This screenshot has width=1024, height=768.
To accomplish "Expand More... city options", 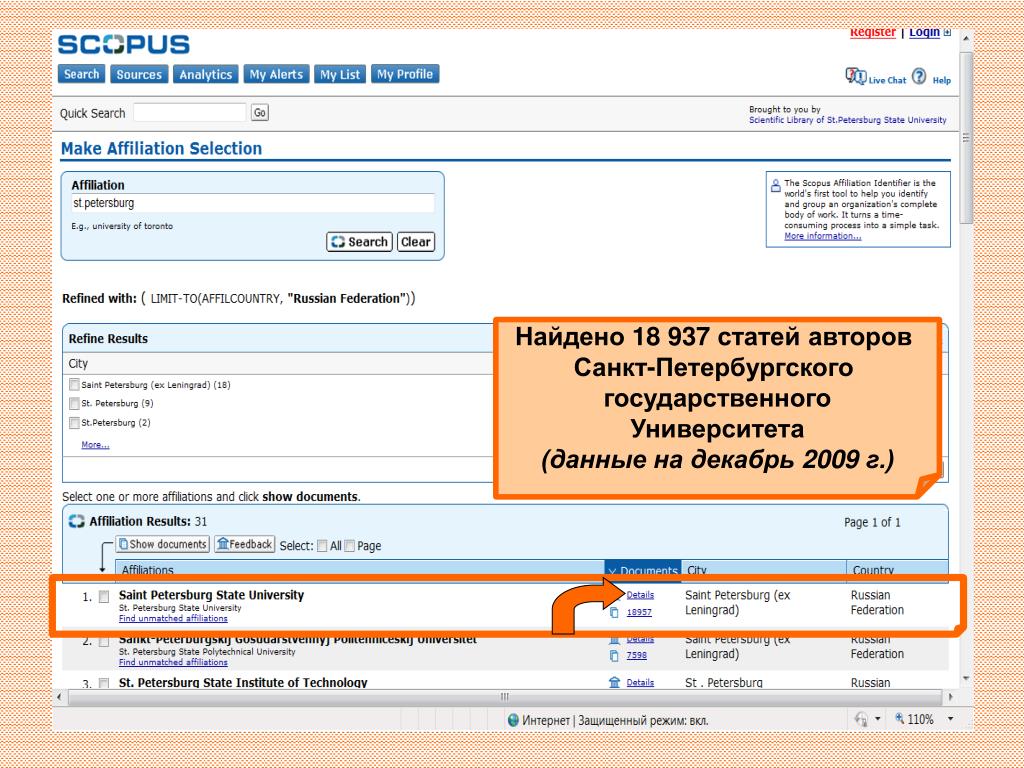I will click(x=95, y=445).
